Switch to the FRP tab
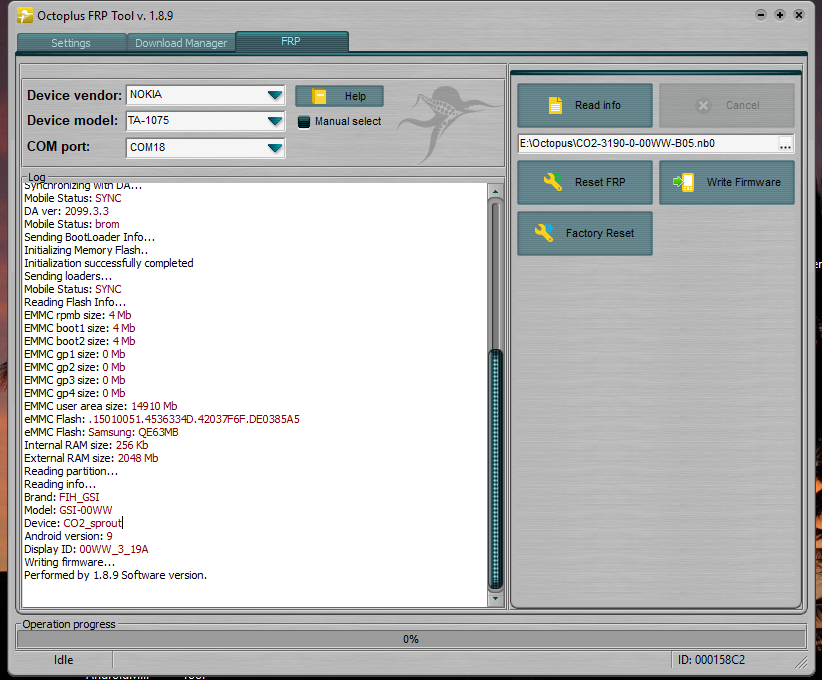 [x=291, y=41]
